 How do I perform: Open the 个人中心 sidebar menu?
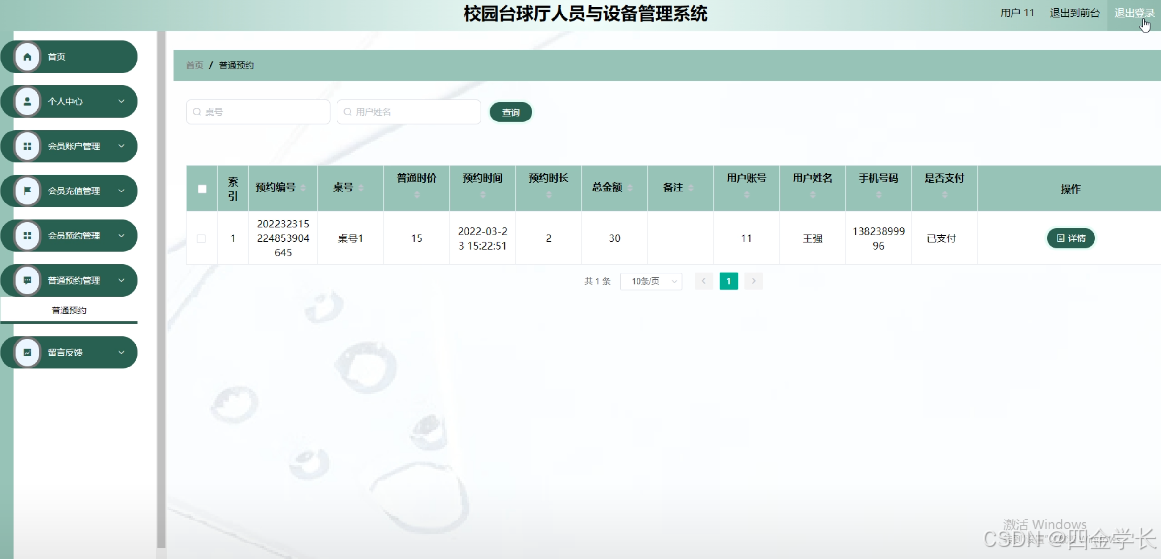(x=70, y=101)
